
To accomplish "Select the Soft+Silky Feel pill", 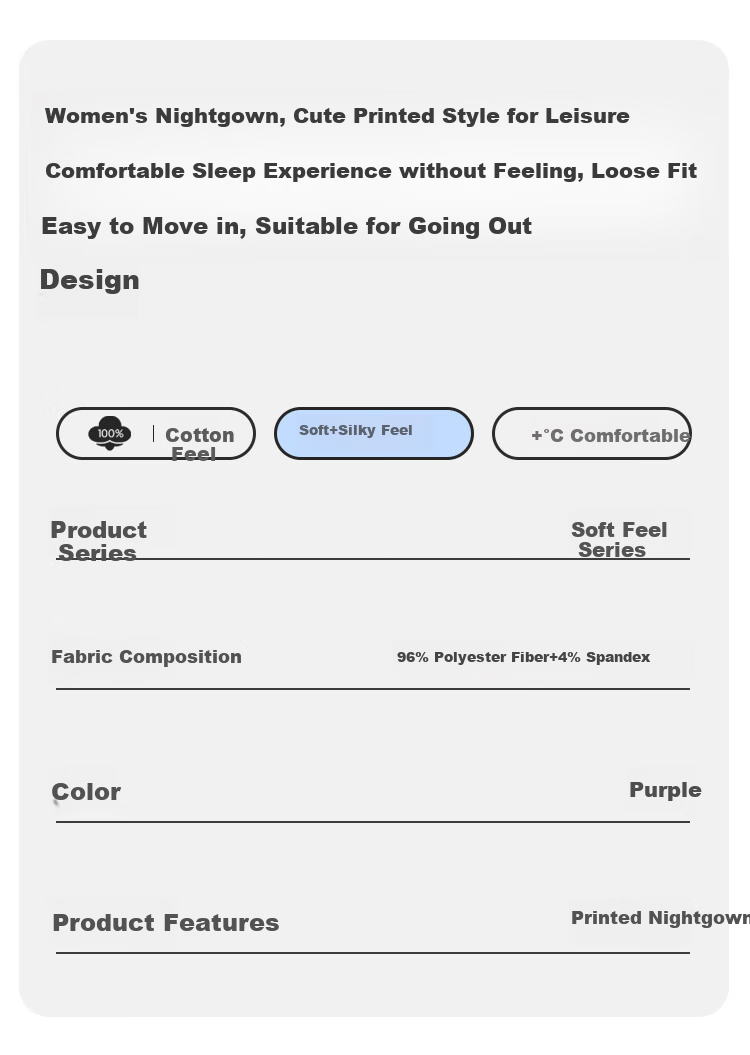I will coord(373,433).
